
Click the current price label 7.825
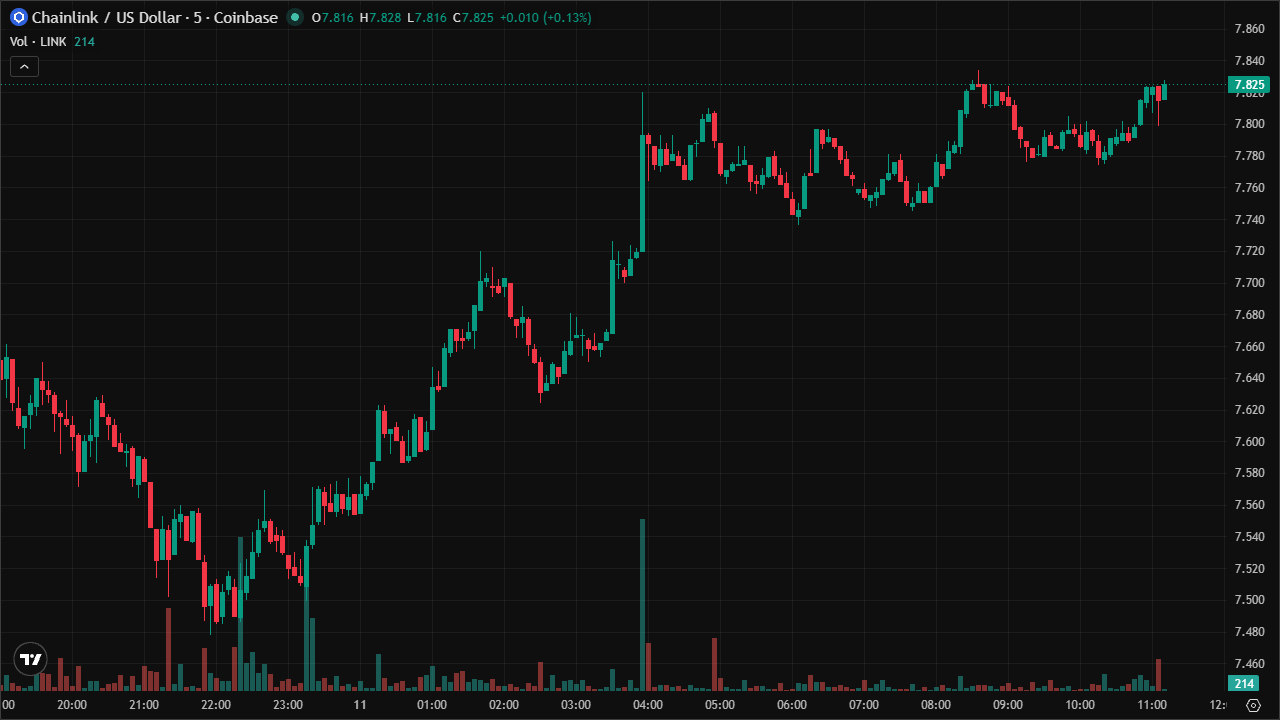[x=1250, y=85]
